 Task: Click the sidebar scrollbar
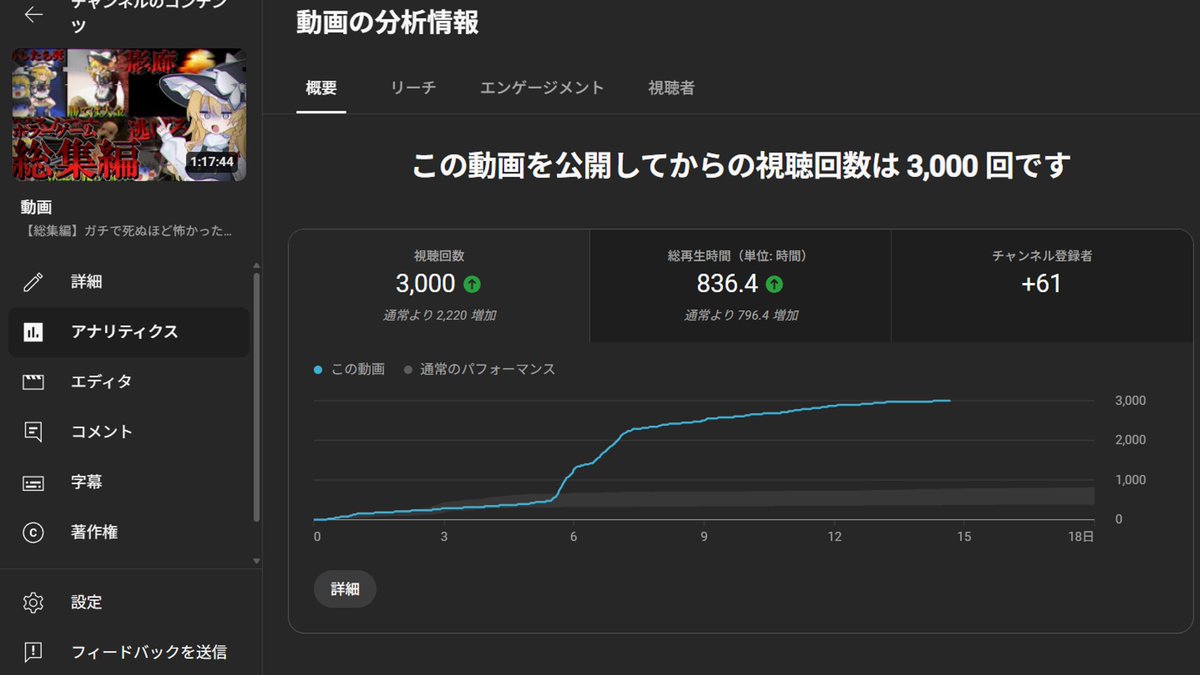click(x=256, y=395)
